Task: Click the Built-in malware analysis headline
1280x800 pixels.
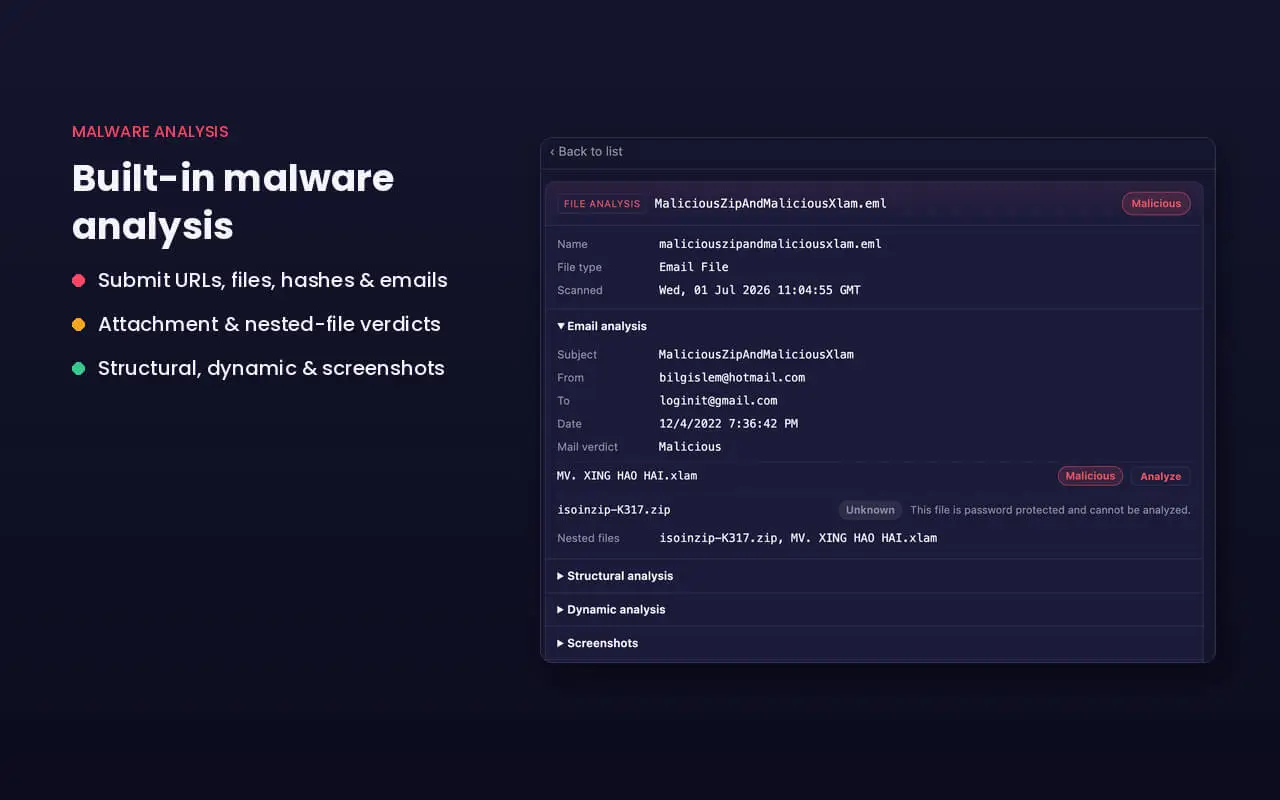Action: [x=233, y=202]
